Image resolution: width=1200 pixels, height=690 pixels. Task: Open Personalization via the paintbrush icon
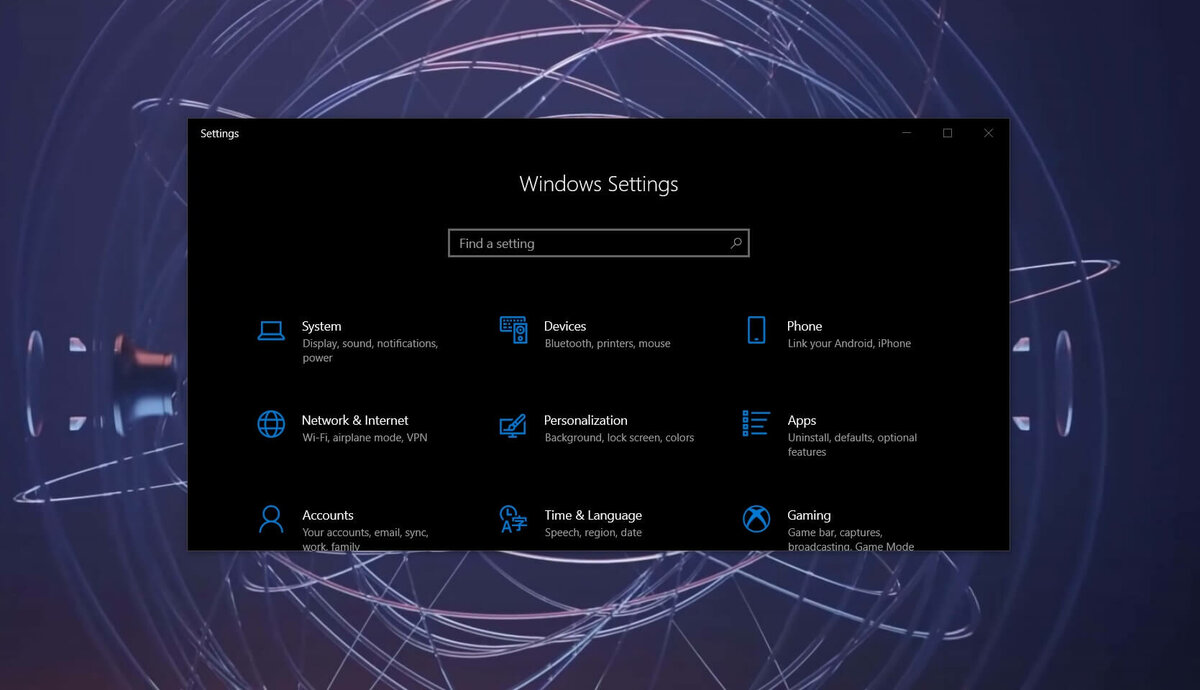(512, 424)
